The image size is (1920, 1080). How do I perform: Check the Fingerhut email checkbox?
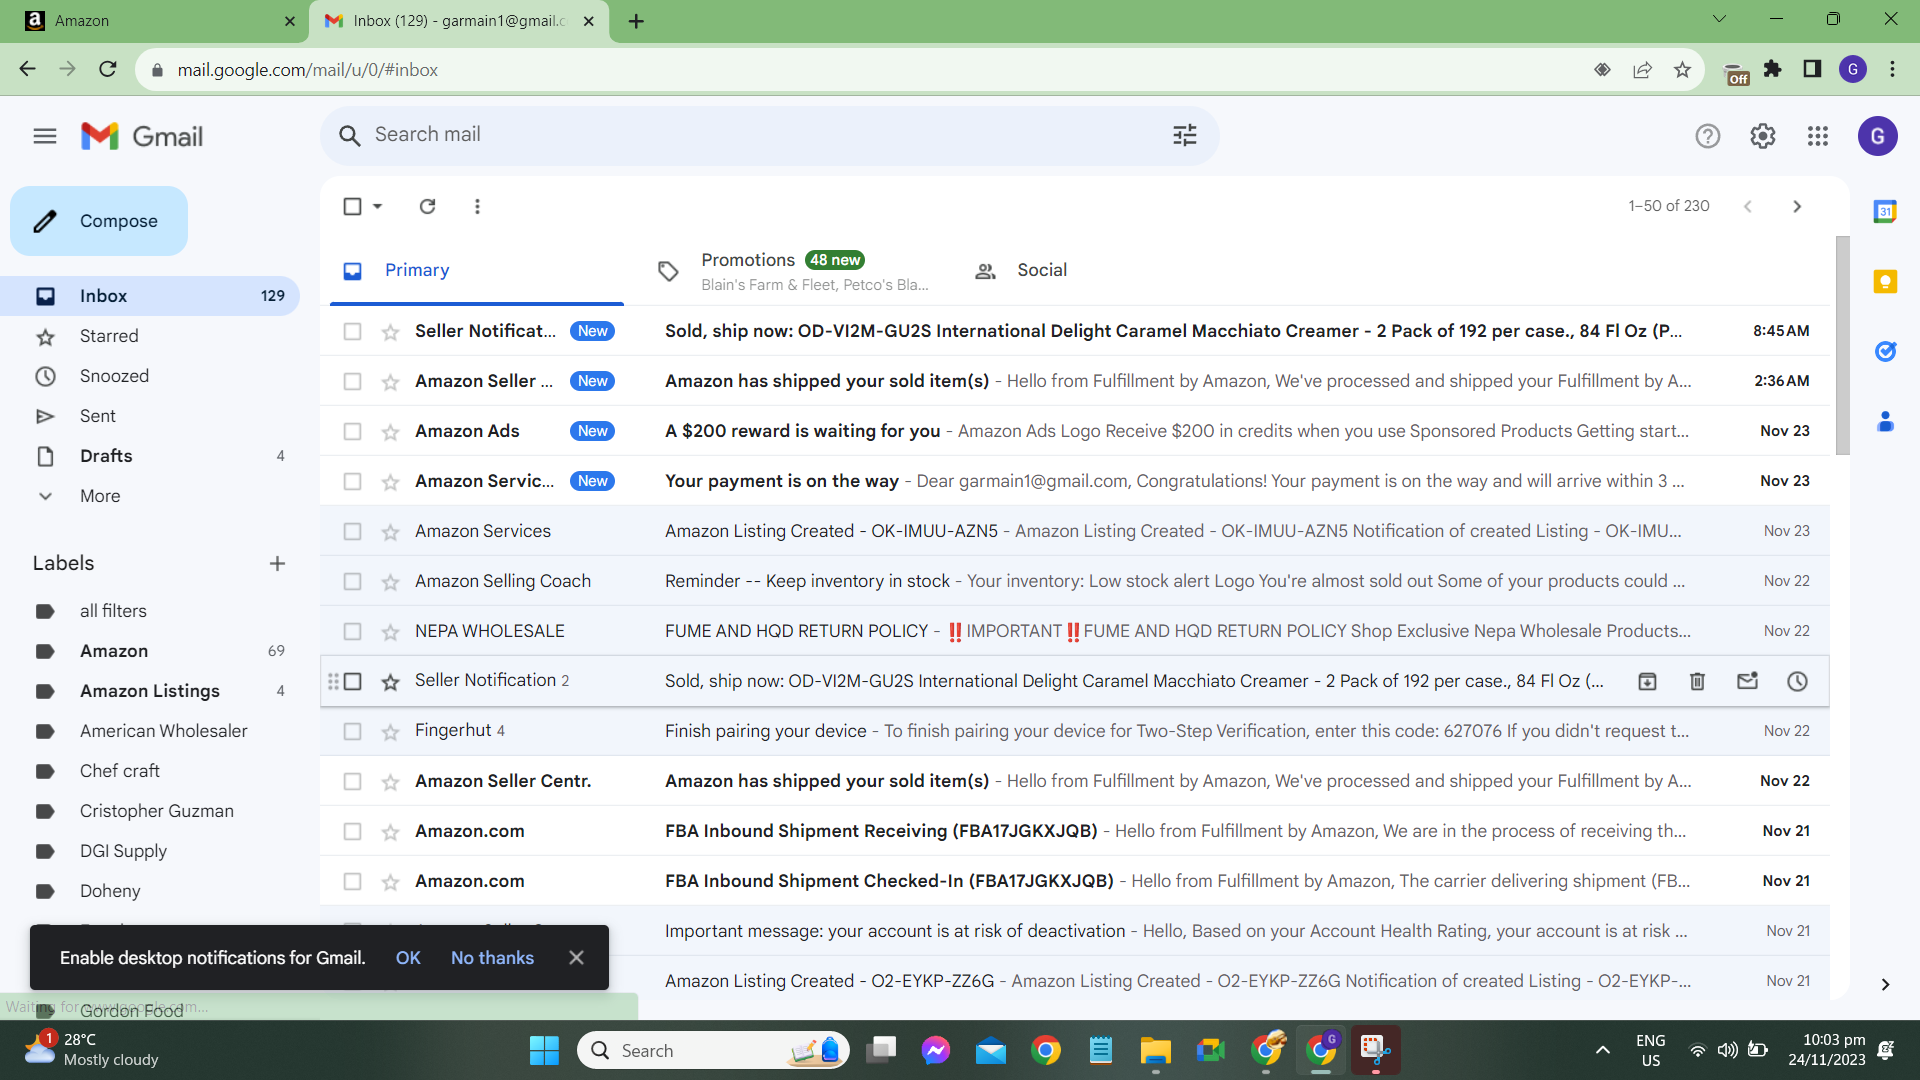point(352,731)
